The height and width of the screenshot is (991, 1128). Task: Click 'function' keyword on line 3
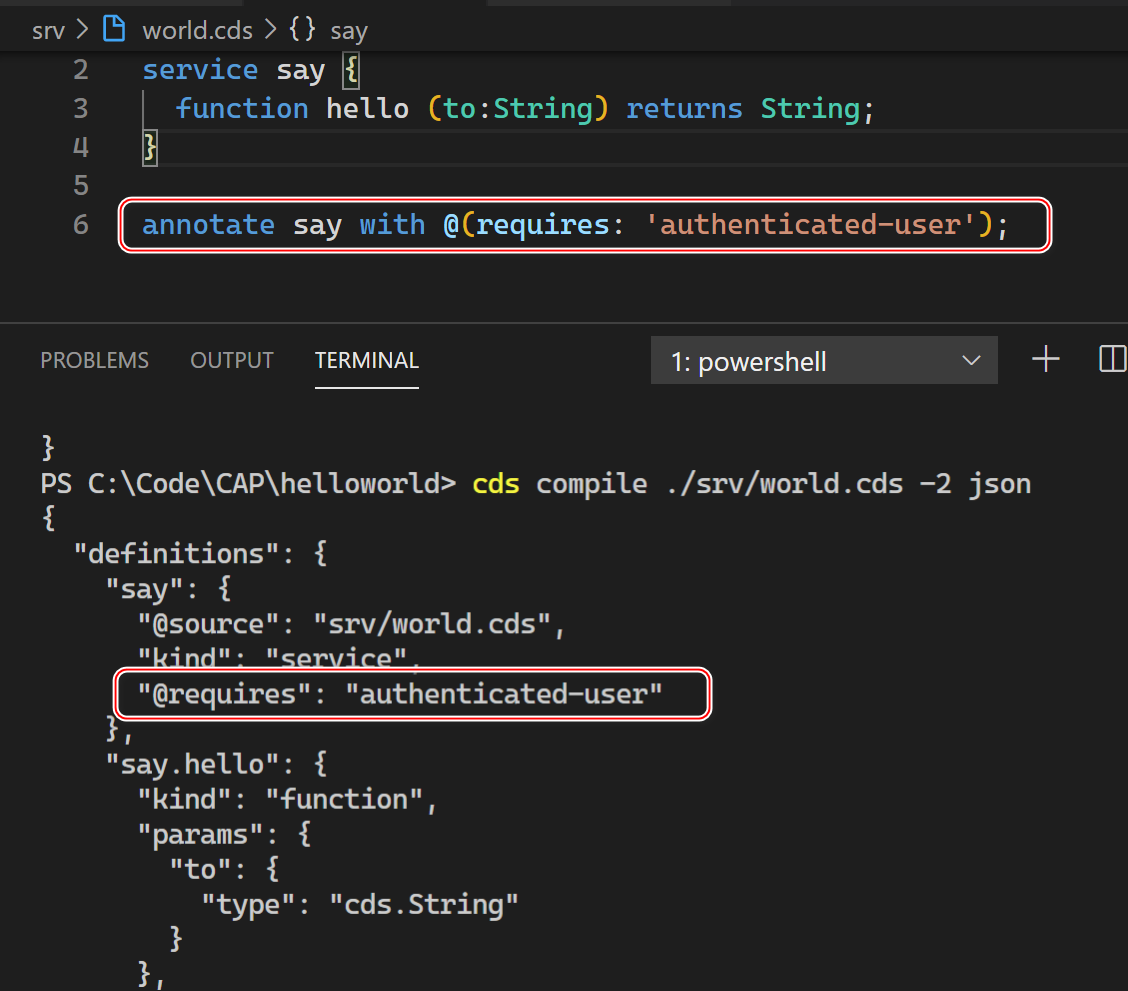tap(242, 109)
